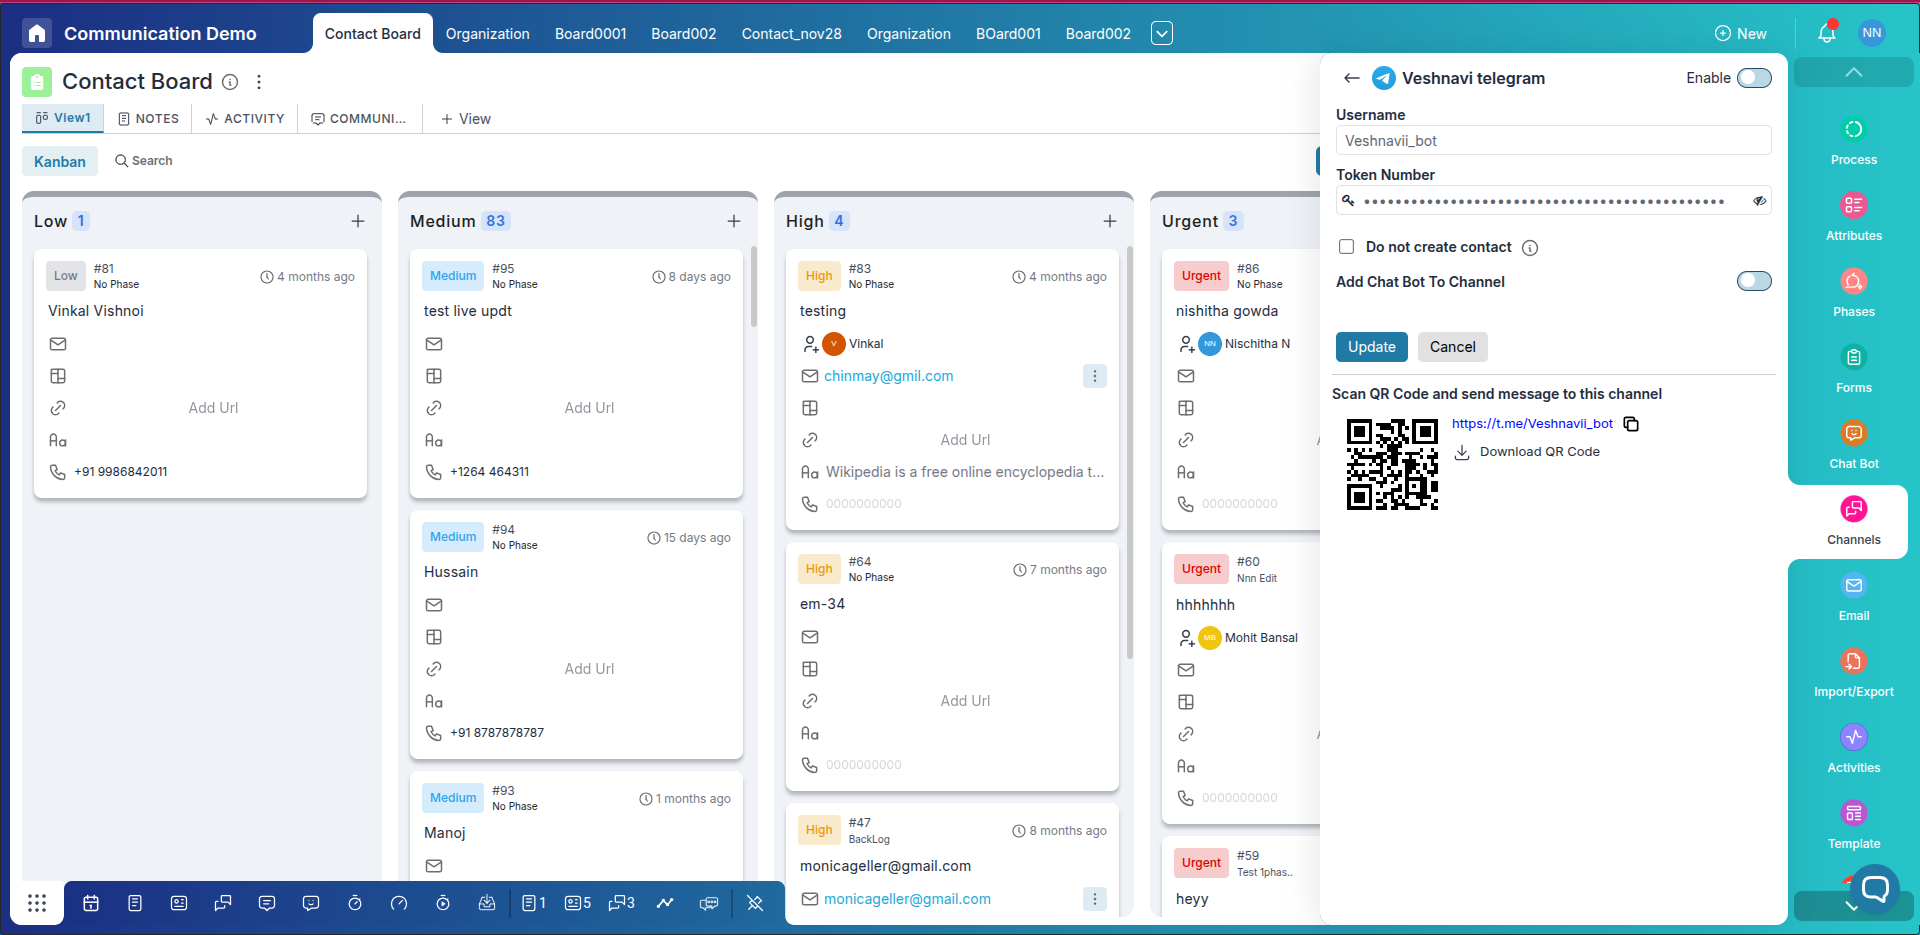Image resolution: width=1920 pixels, height=935 pixels.
Task: Enable the Veshnavi telegram channel
Action: point(1755,77)
